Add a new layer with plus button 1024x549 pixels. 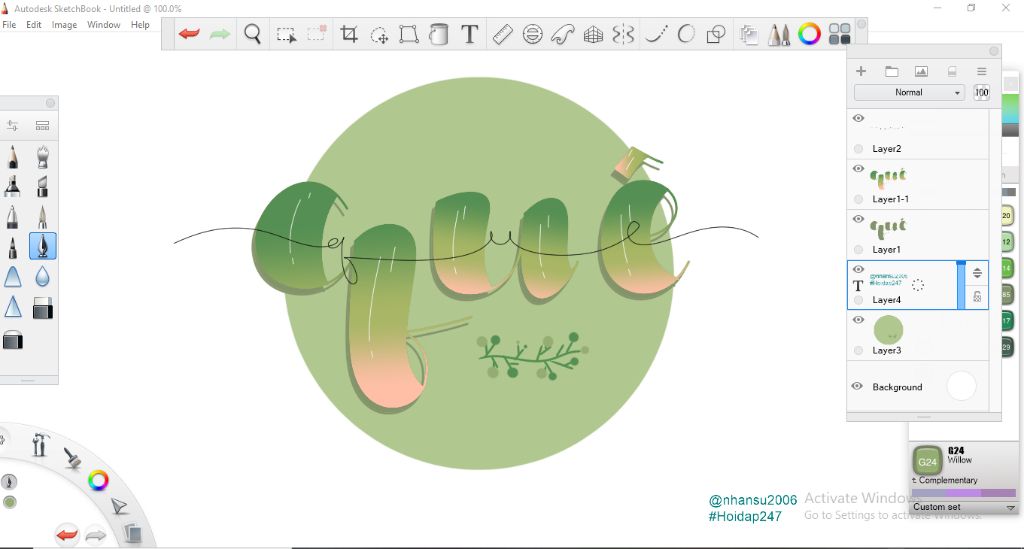[861, 71]
